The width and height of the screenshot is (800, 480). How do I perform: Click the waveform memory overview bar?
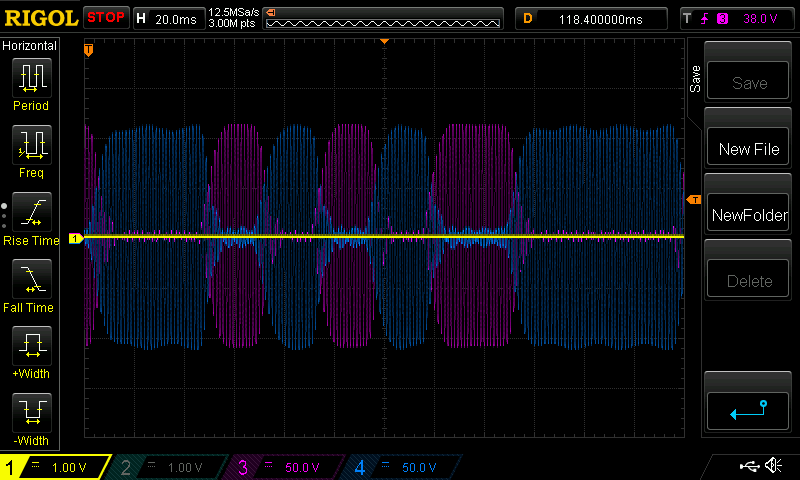click(x=383, y=23)
